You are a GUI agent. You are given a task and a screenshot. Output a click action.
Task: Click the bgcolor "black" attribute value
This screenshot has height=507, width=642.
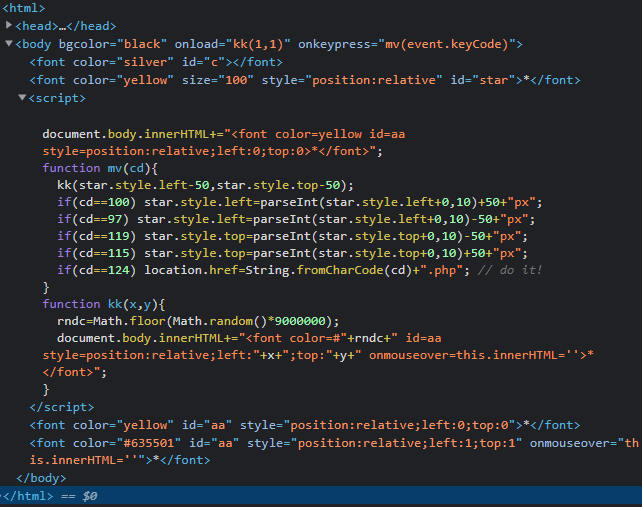[142, 44]
